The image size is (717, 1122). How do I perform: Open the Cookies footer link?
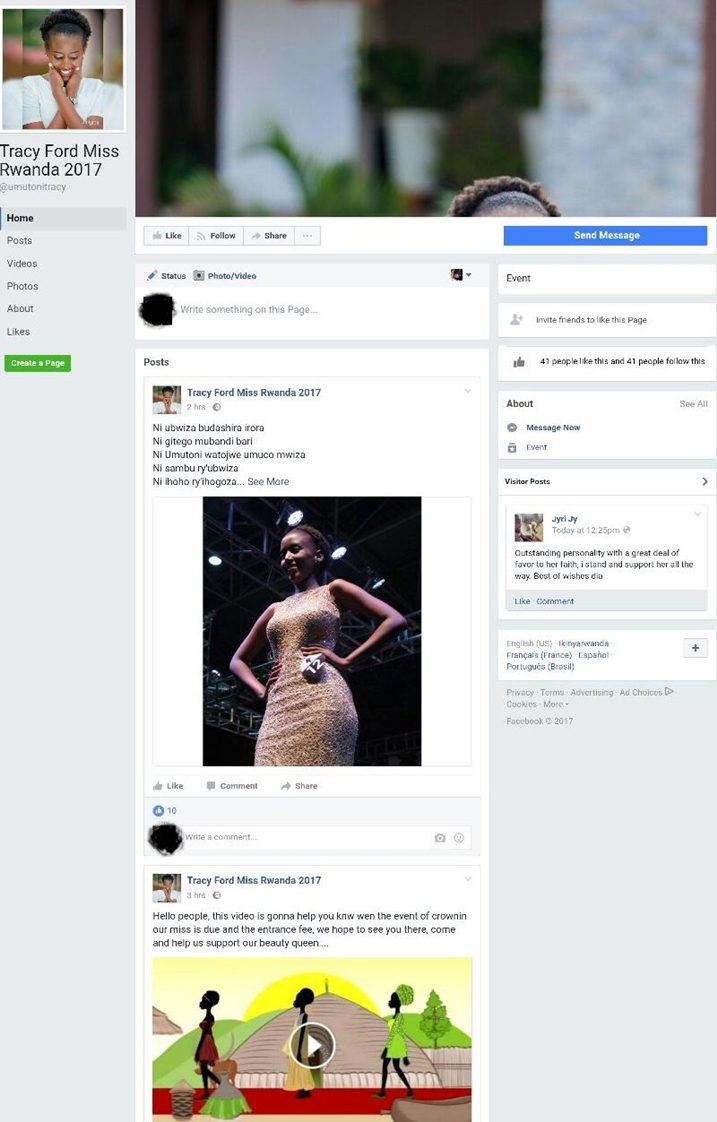click(x=521, y=704)
